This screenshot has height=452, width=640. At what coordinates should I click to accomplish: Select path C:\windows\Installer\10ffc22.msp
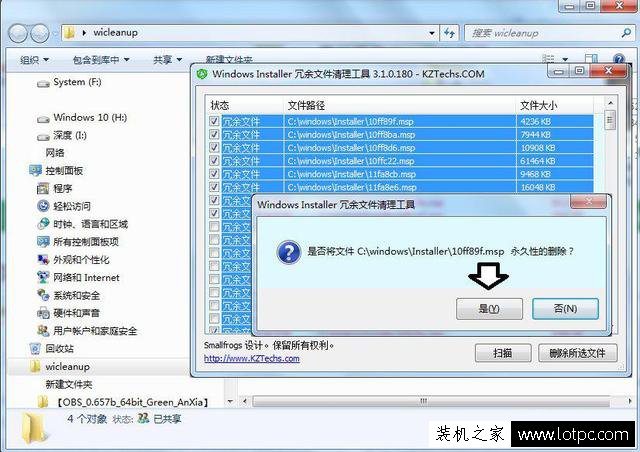point(351,161)
